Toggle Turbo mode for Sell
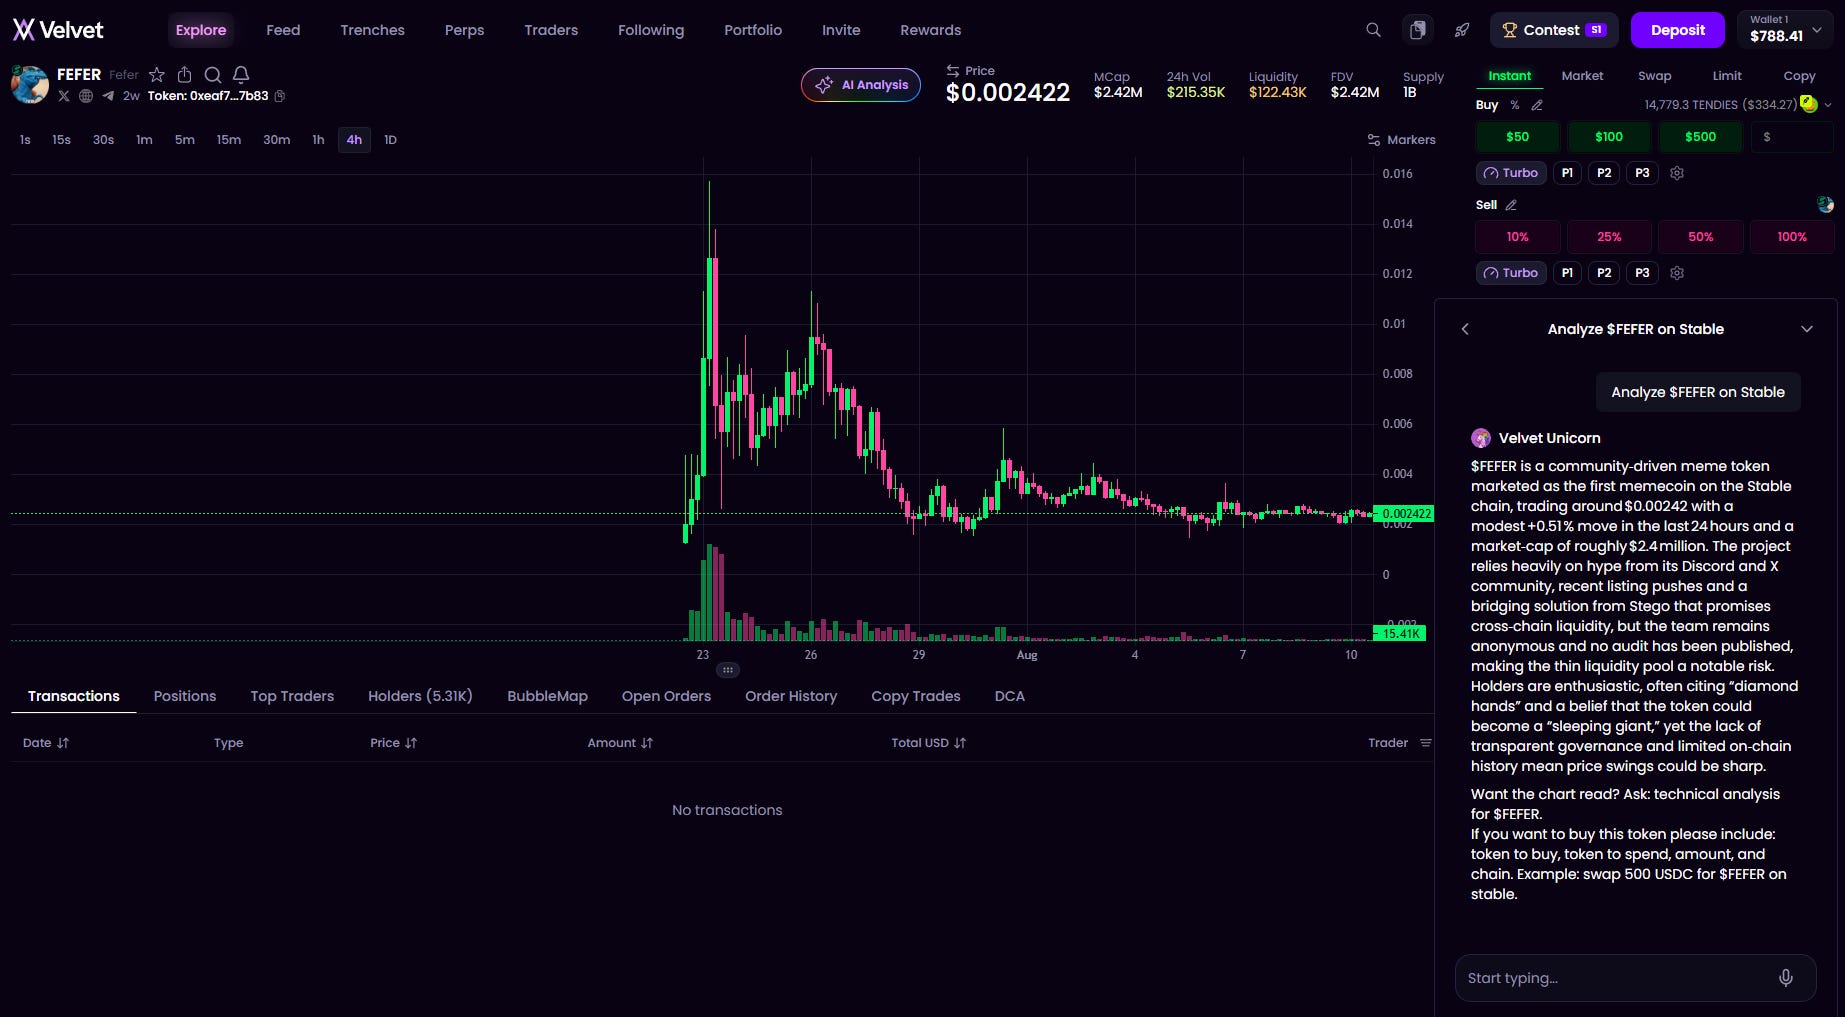 point(1511,273)
